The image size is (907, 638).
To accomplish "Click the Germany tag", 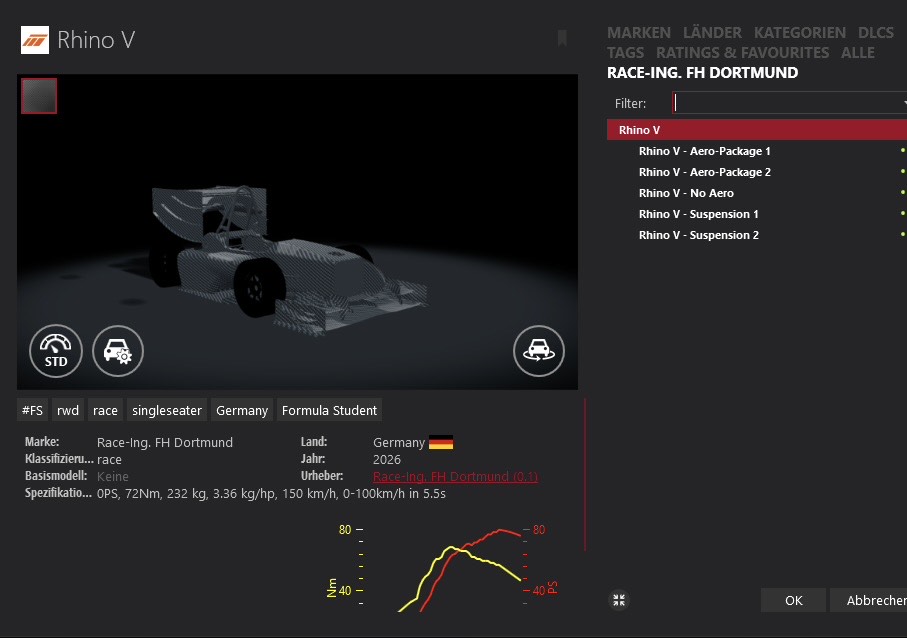I will [x=242, y=410].
